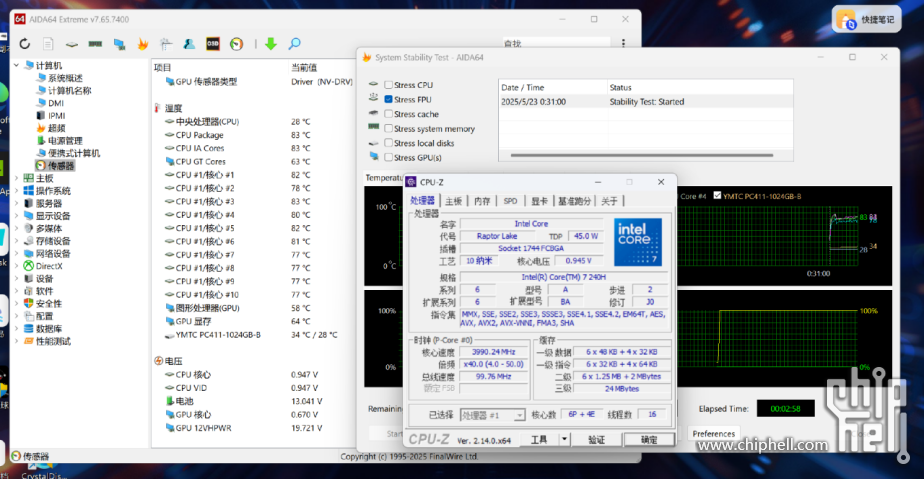Image resolution: width=924 pixels, height=480 pixels.
Task: Switch to the SPD tab in CPU-Z
Action: click(510, 201)
